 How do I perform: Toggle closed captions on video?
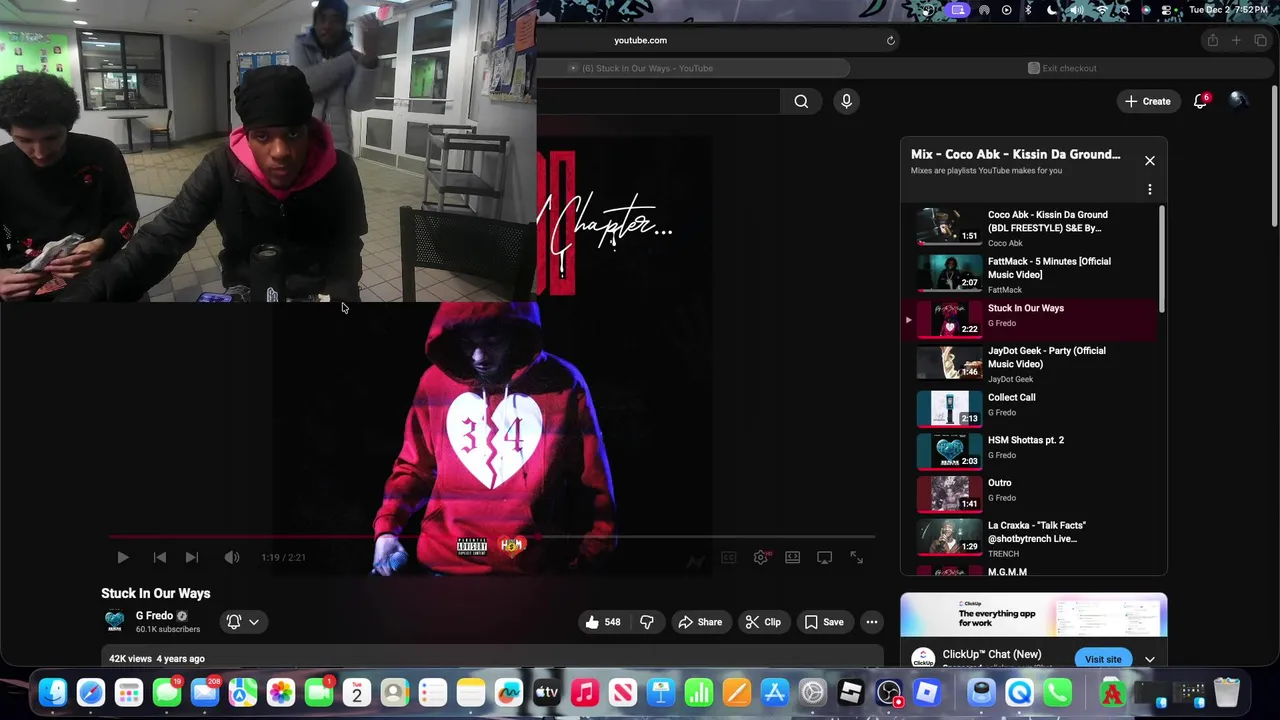click(729, 557)
